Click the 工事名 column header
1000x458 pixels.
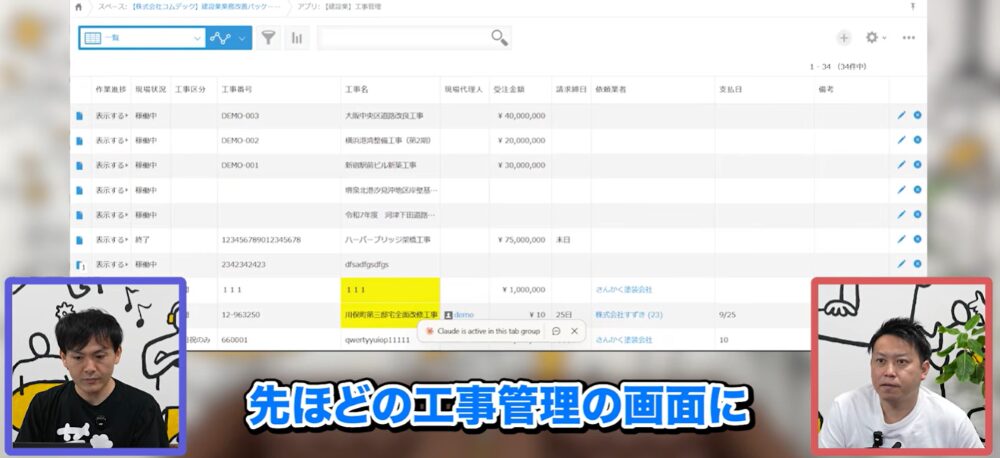coord(357,89)
